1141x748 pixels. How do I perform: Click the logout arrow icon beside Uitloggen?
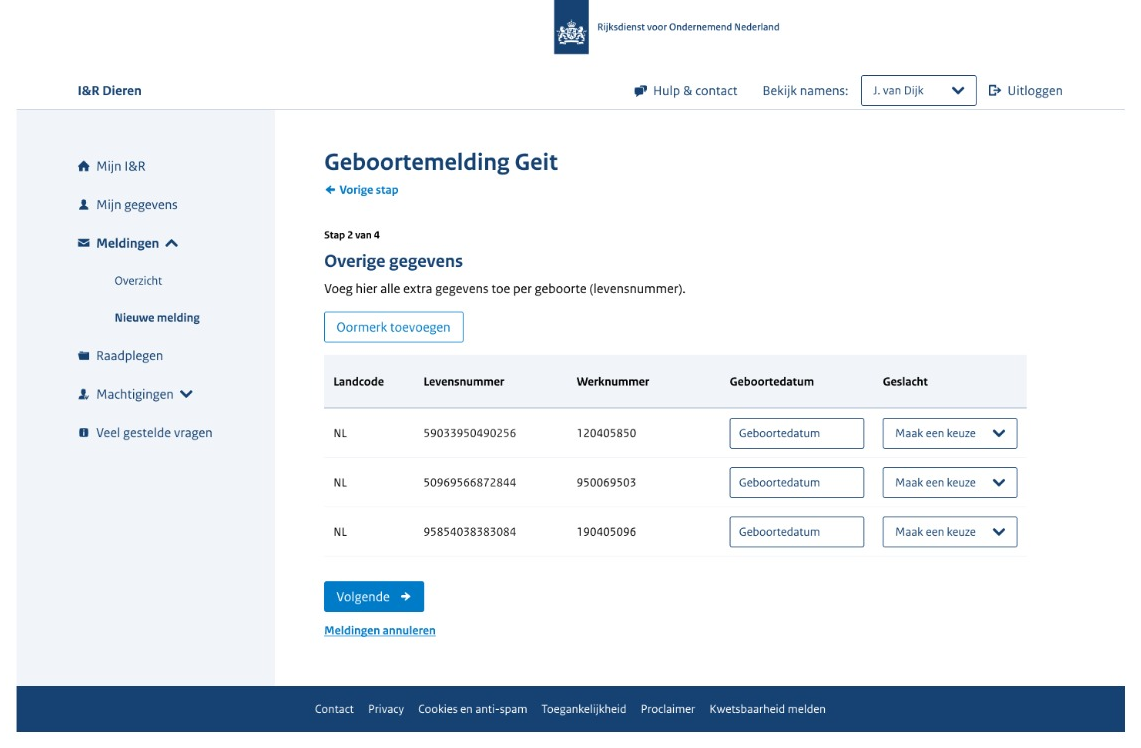tap(995, 90)
